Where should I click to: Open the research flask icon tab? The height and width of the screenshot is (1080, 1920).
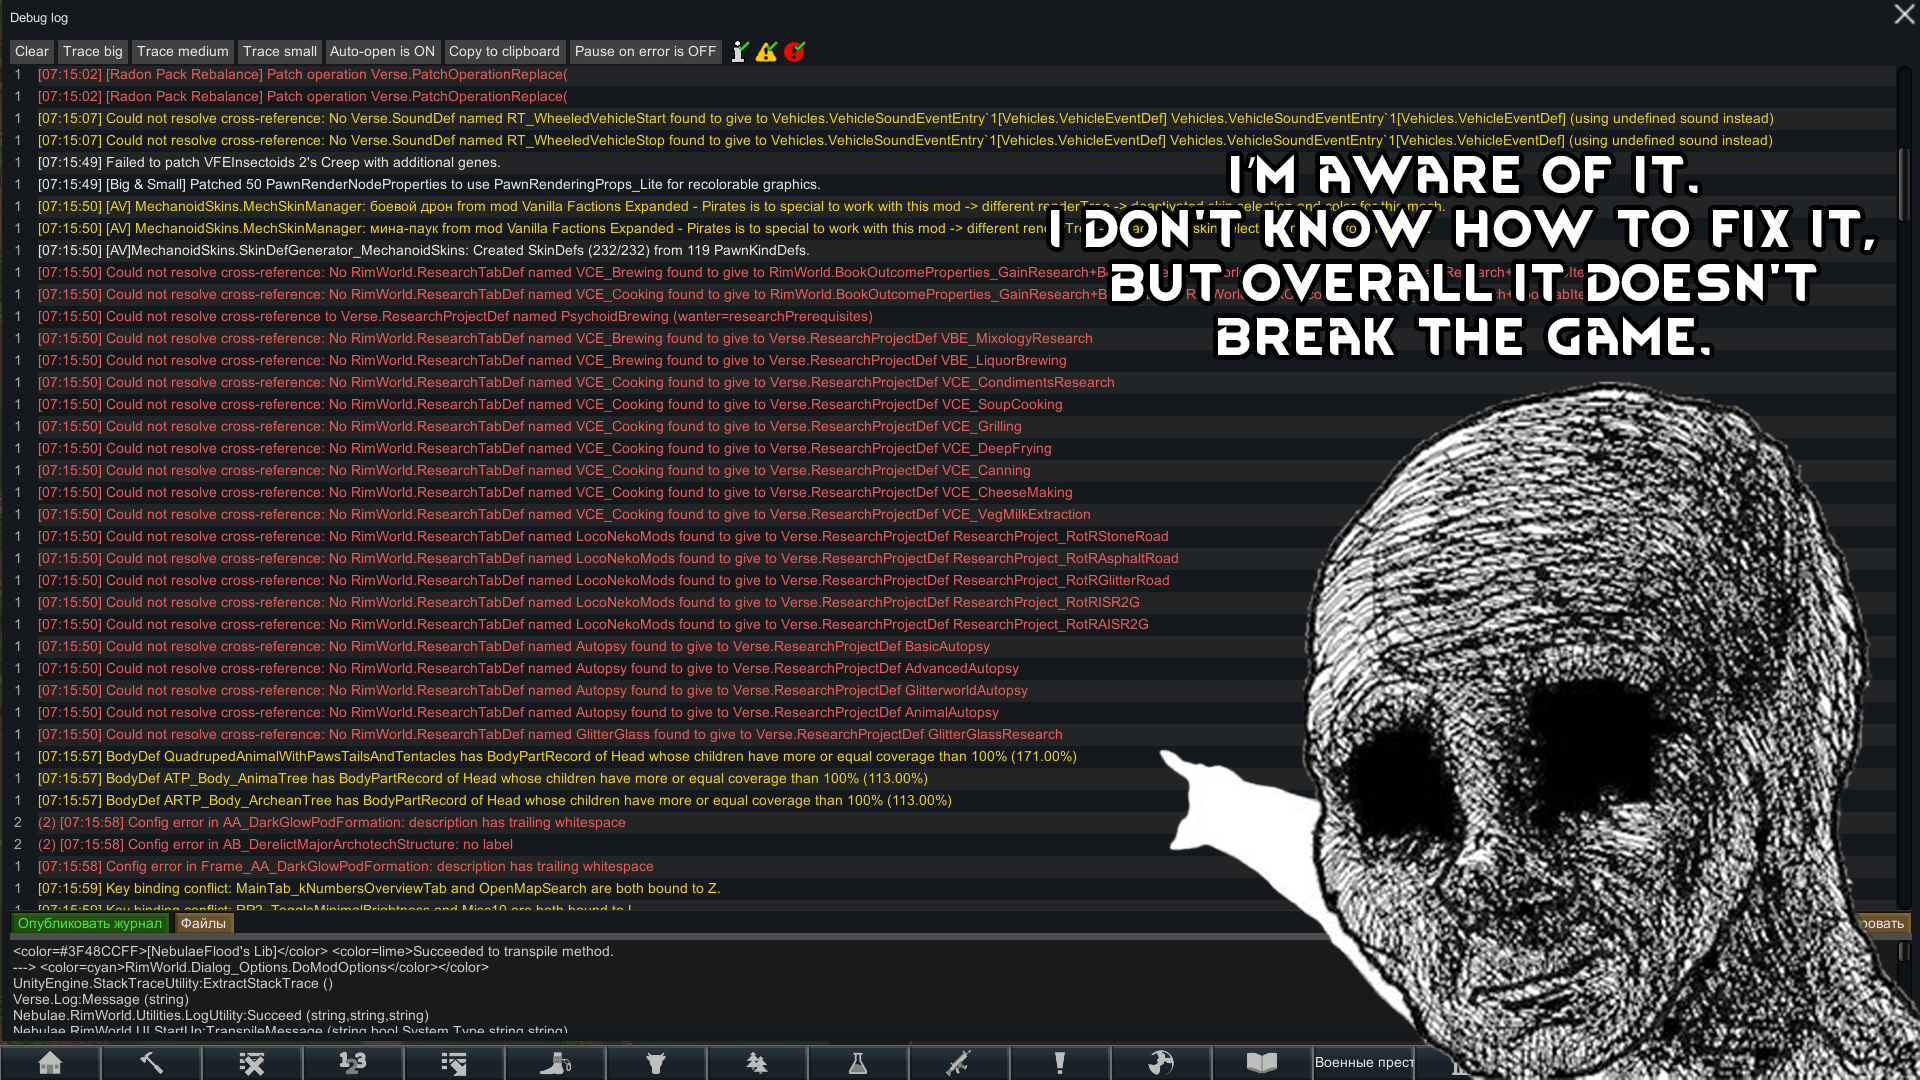858,1063
